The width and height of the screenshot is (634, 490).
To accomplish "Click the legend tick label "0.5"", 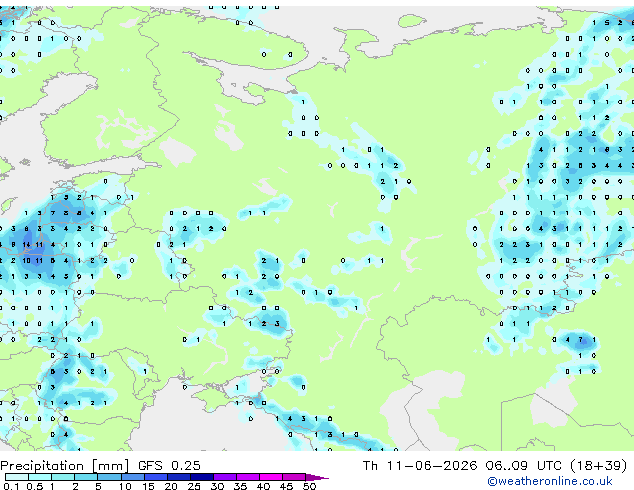I will [x=35, y=486].
